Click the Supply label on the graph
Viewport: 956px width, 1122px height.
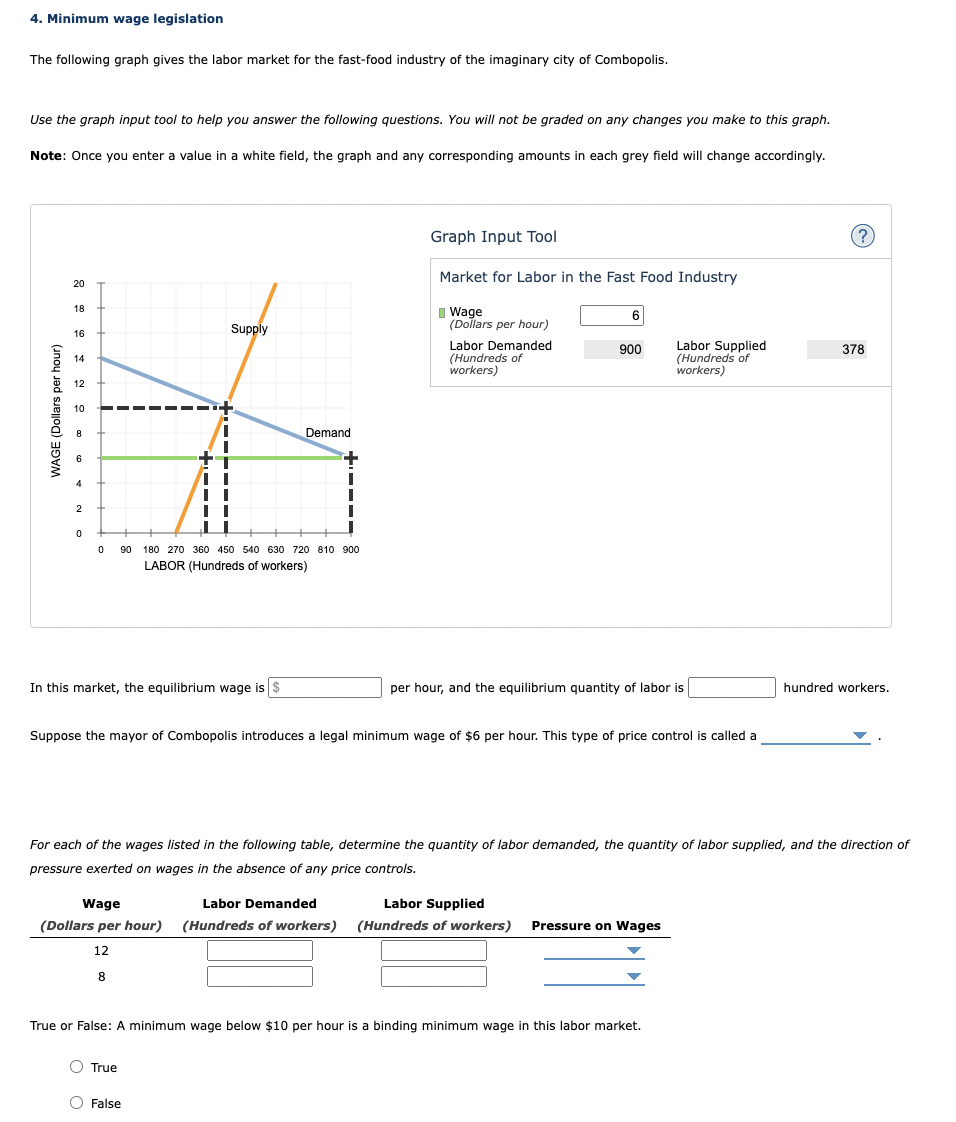[x=249, y=328]
